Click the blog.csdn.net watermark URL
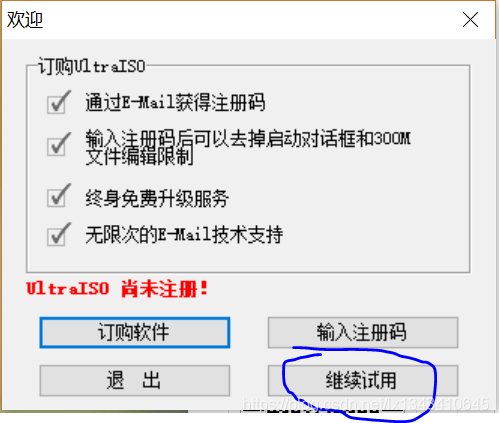 (x=366, y=404)
